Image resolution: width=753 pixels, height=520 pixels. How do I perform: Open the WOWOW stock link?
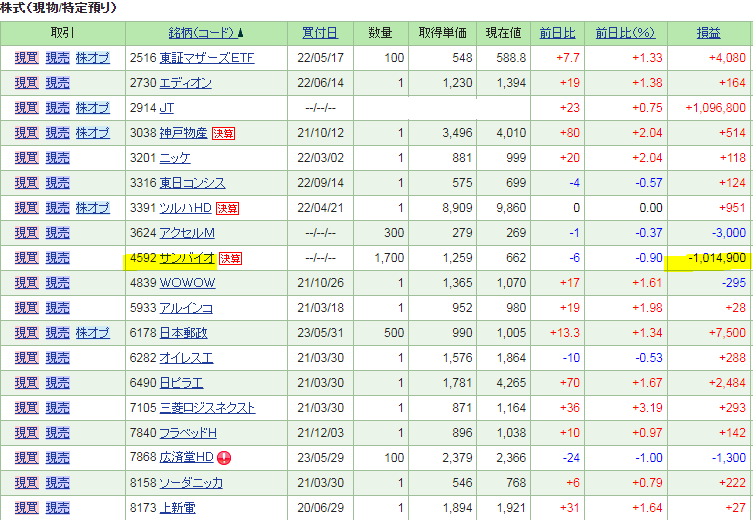point(187,283)
